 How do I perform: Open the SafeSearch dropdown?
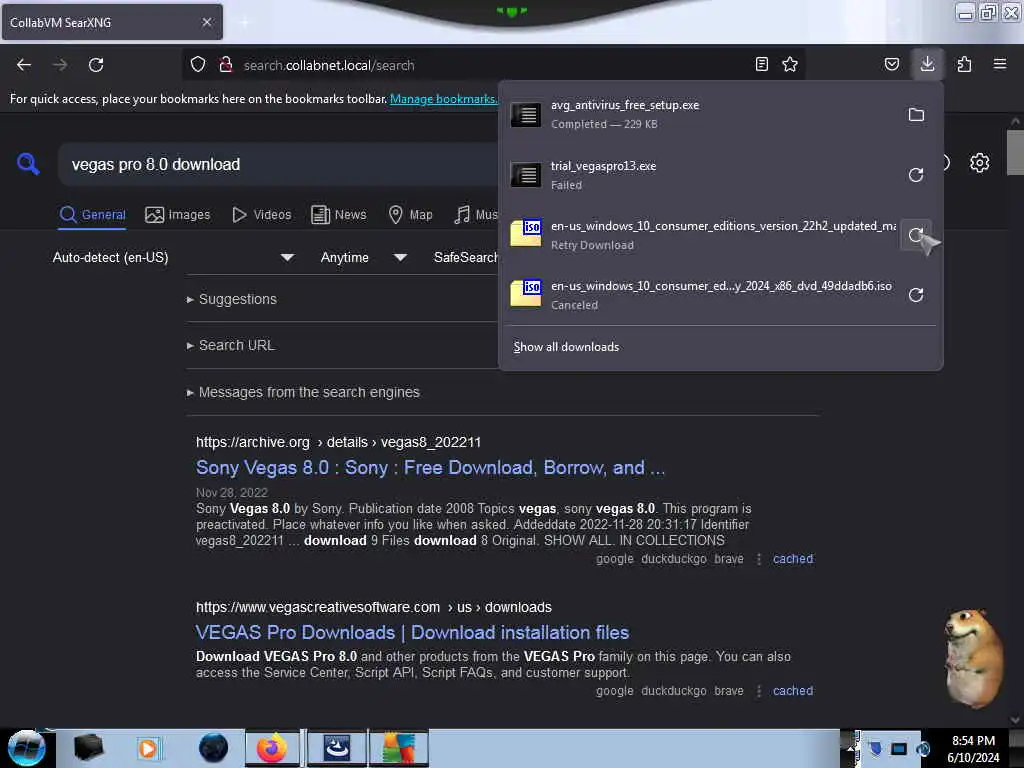tap(465, 257)
